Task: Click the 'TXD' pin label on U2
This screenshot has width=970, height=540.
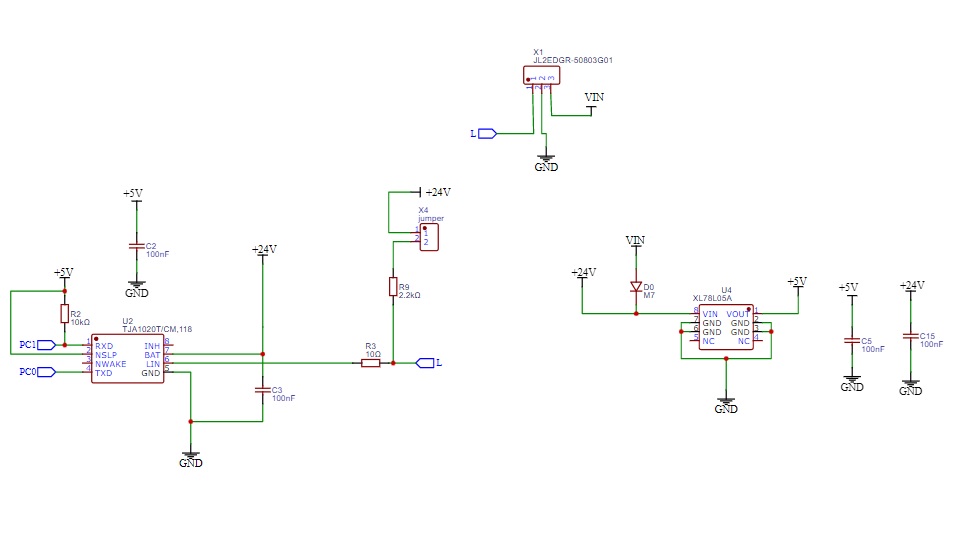Action: coord(103,373)
